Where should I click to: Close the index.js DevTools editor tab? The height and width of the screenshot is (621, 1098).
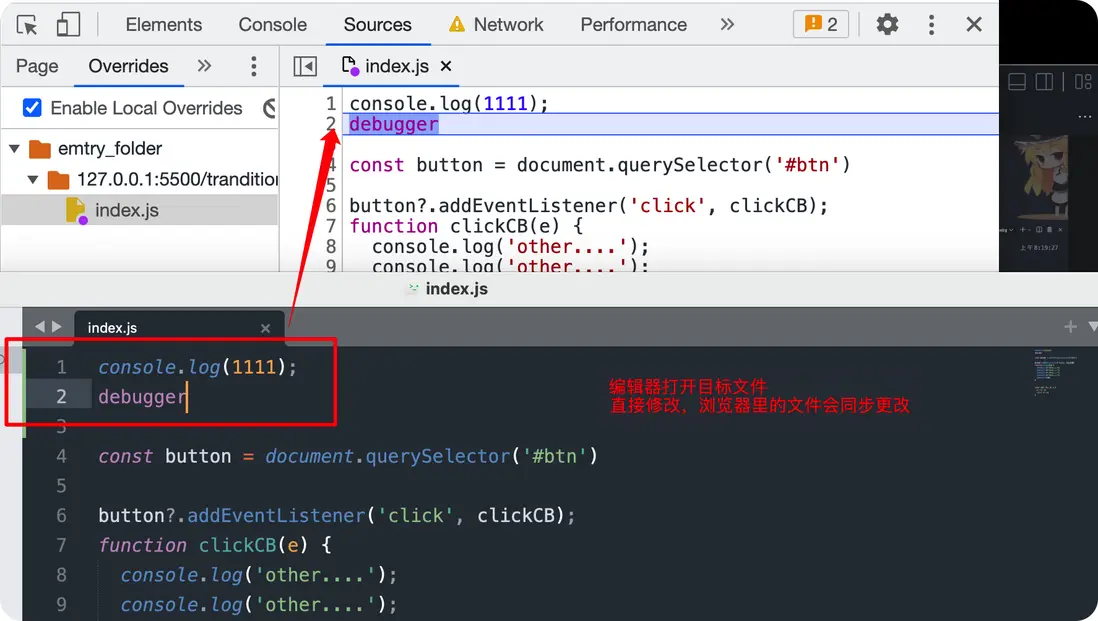(446, 66)
